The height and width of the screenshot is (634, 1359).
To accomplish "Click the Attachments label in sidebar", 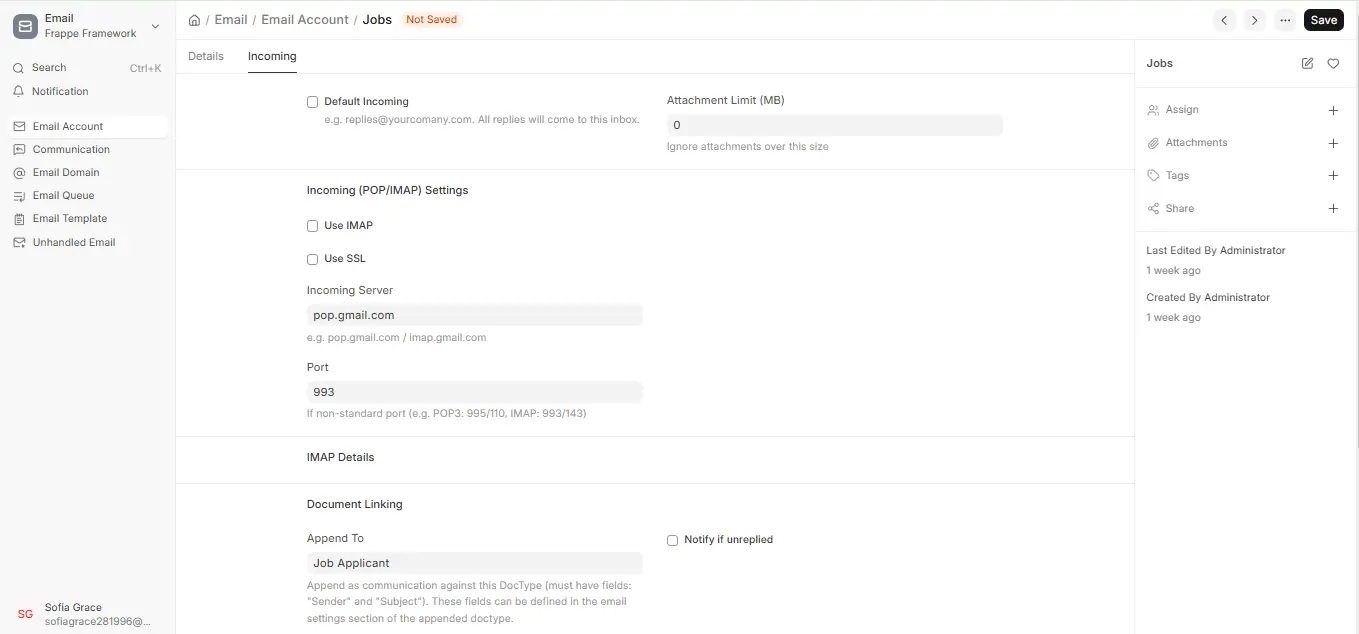I will click(1196, 143).
